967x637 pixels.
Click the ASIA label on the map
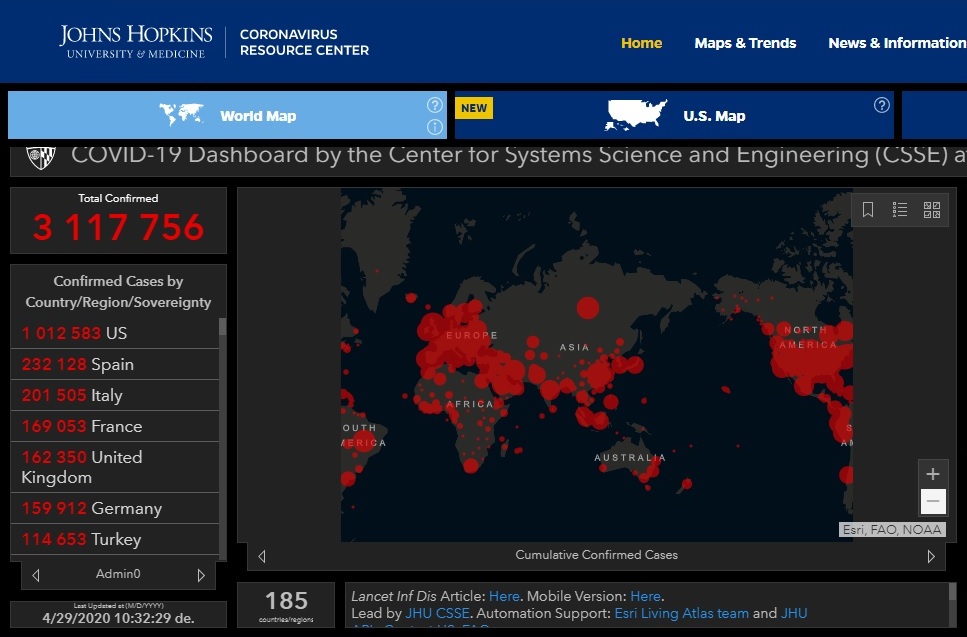click(574, 347)
